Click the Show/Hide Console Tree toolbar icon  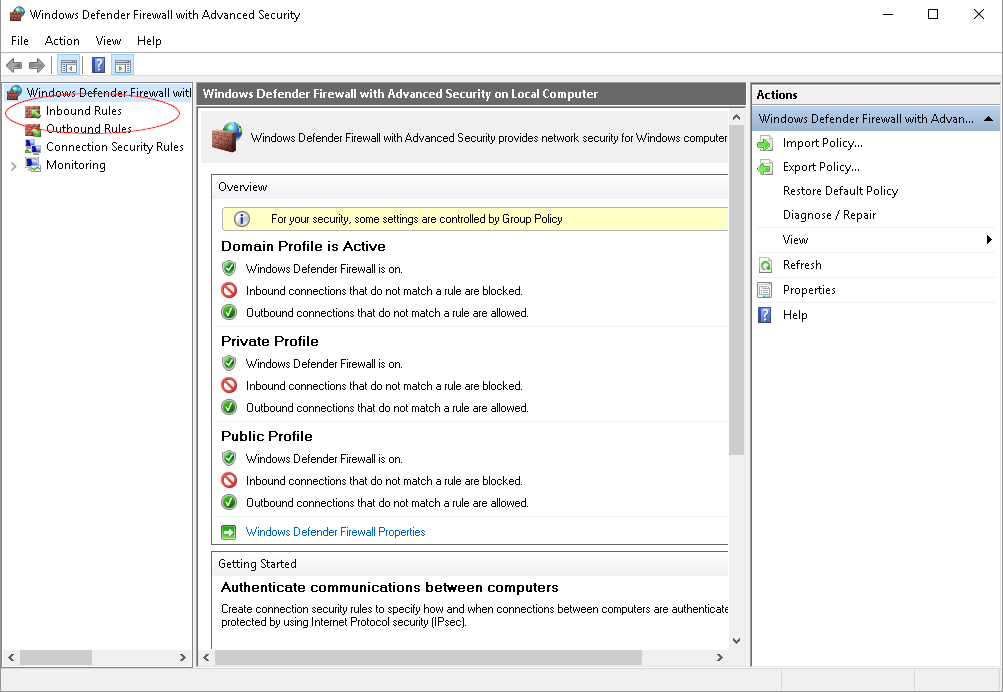click(x=68, y=64)
